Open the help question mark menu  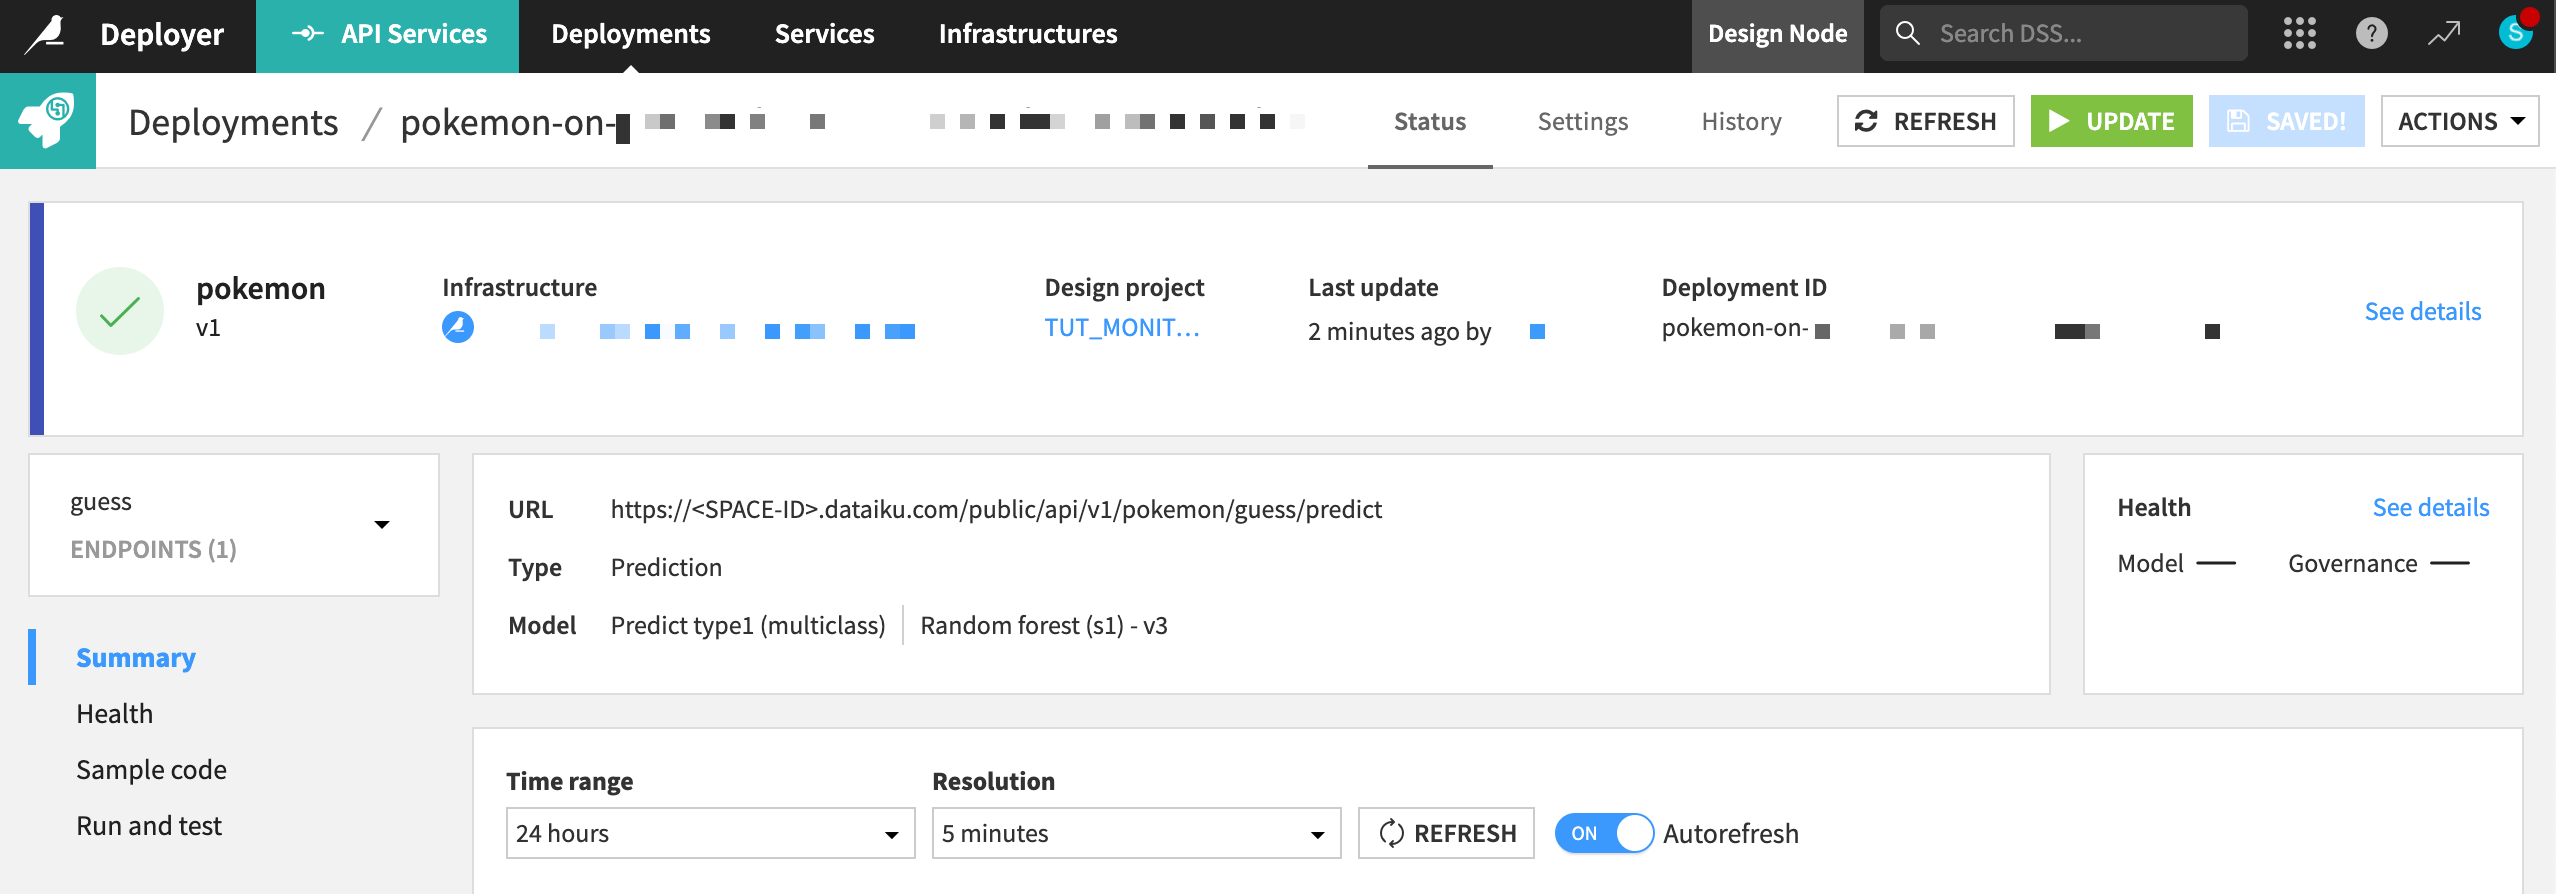2371,34
